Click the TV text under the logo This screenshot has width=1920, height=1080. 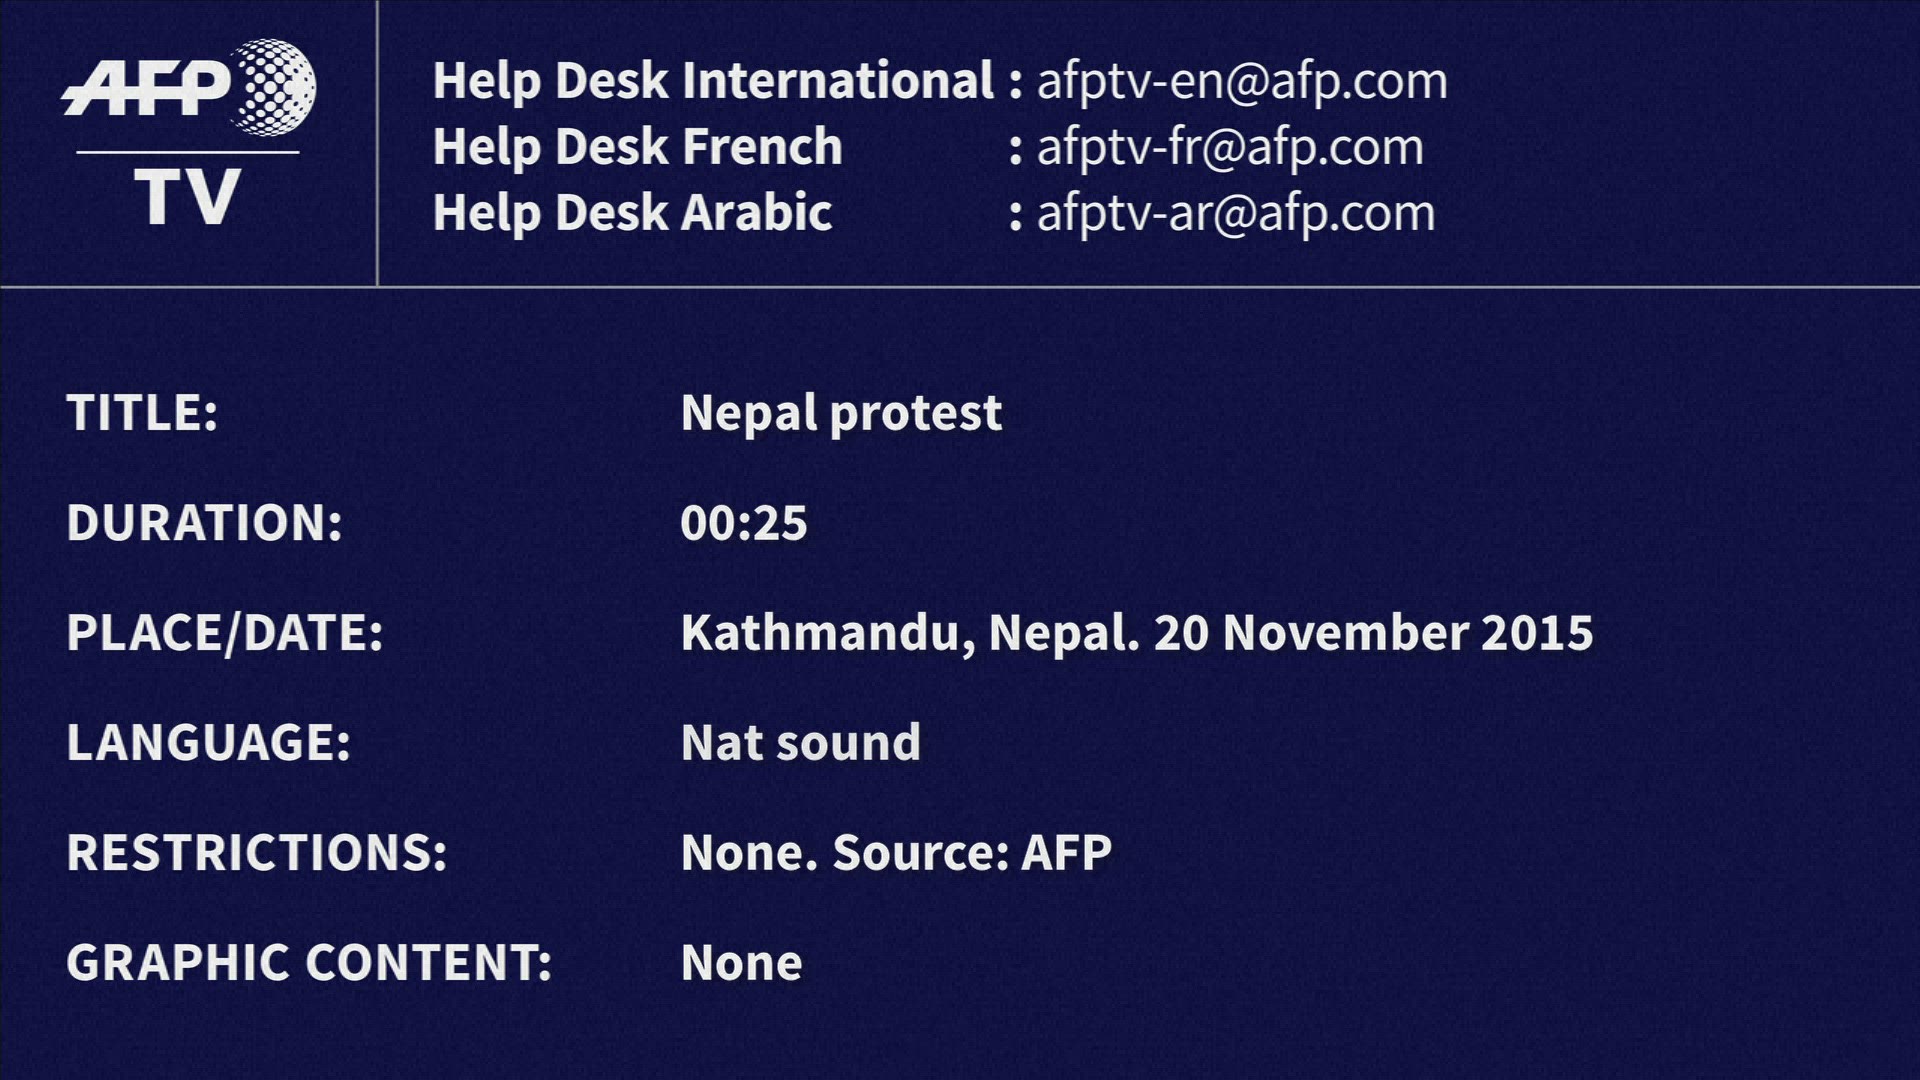(188, 197)
